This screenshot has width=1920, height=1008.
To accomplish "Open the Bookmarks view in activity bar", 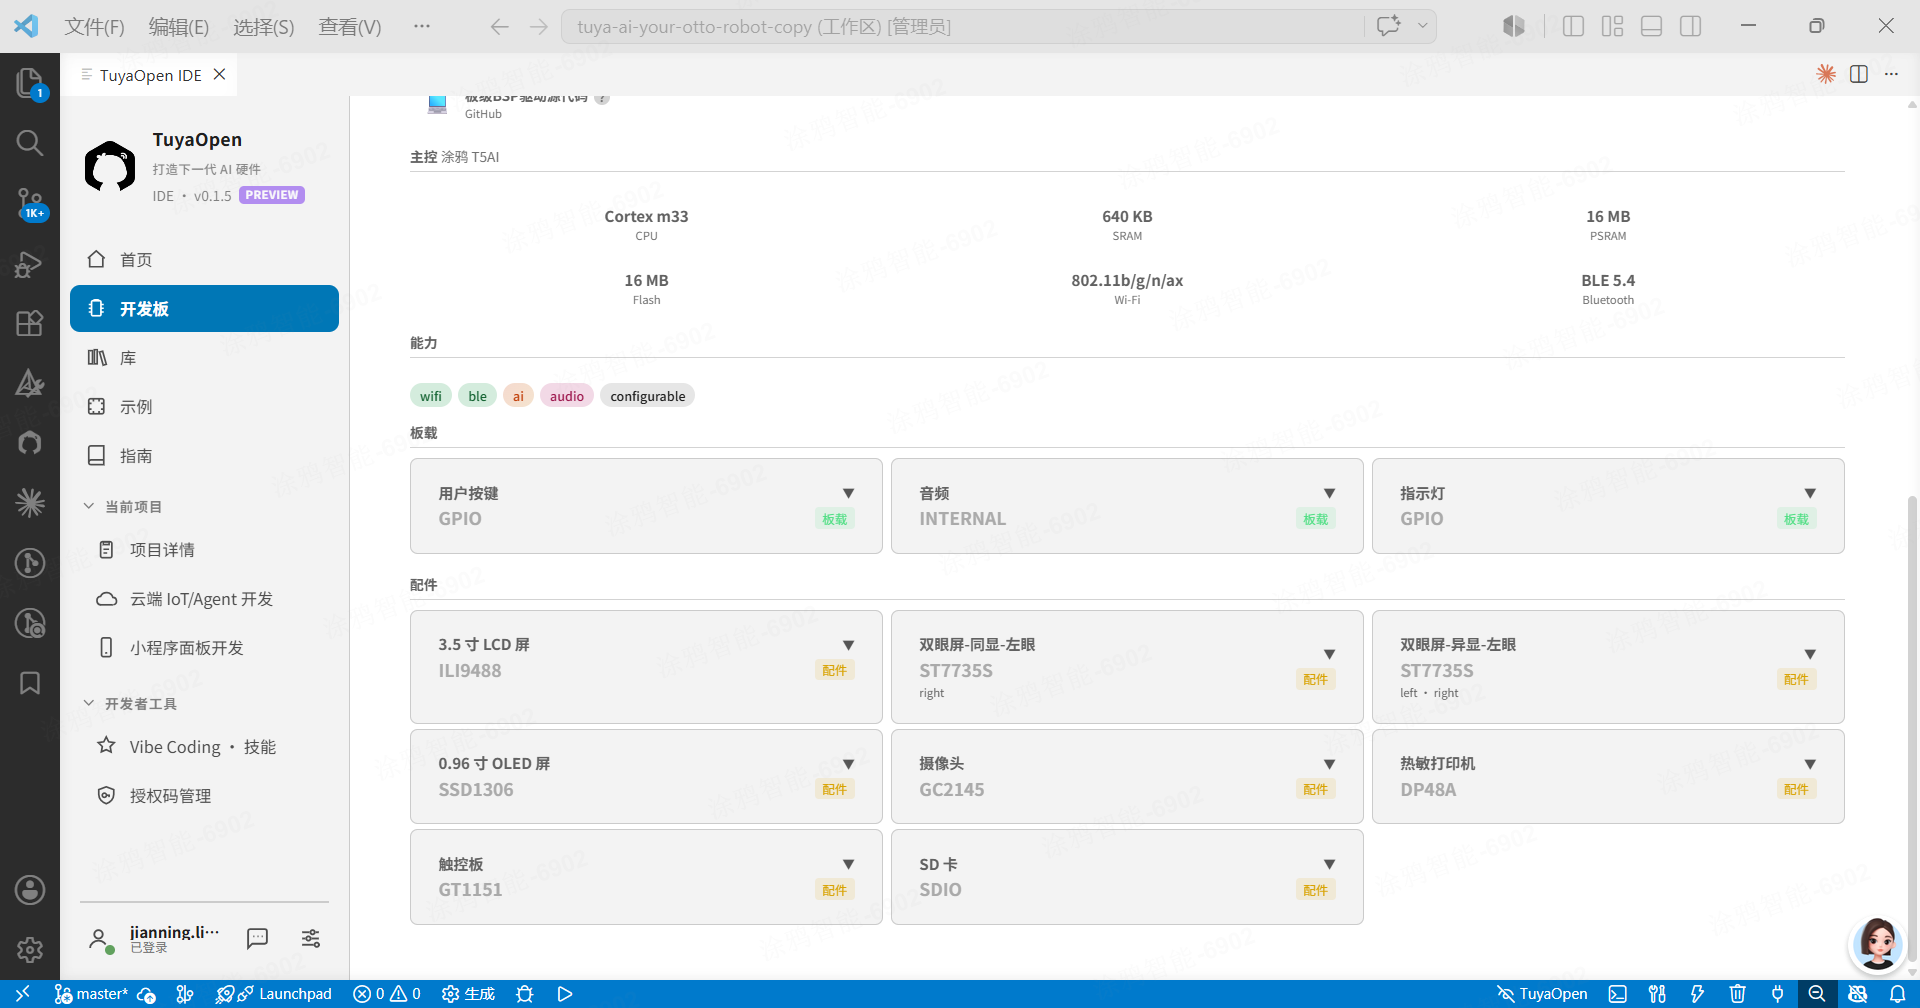I will point(30,683).
